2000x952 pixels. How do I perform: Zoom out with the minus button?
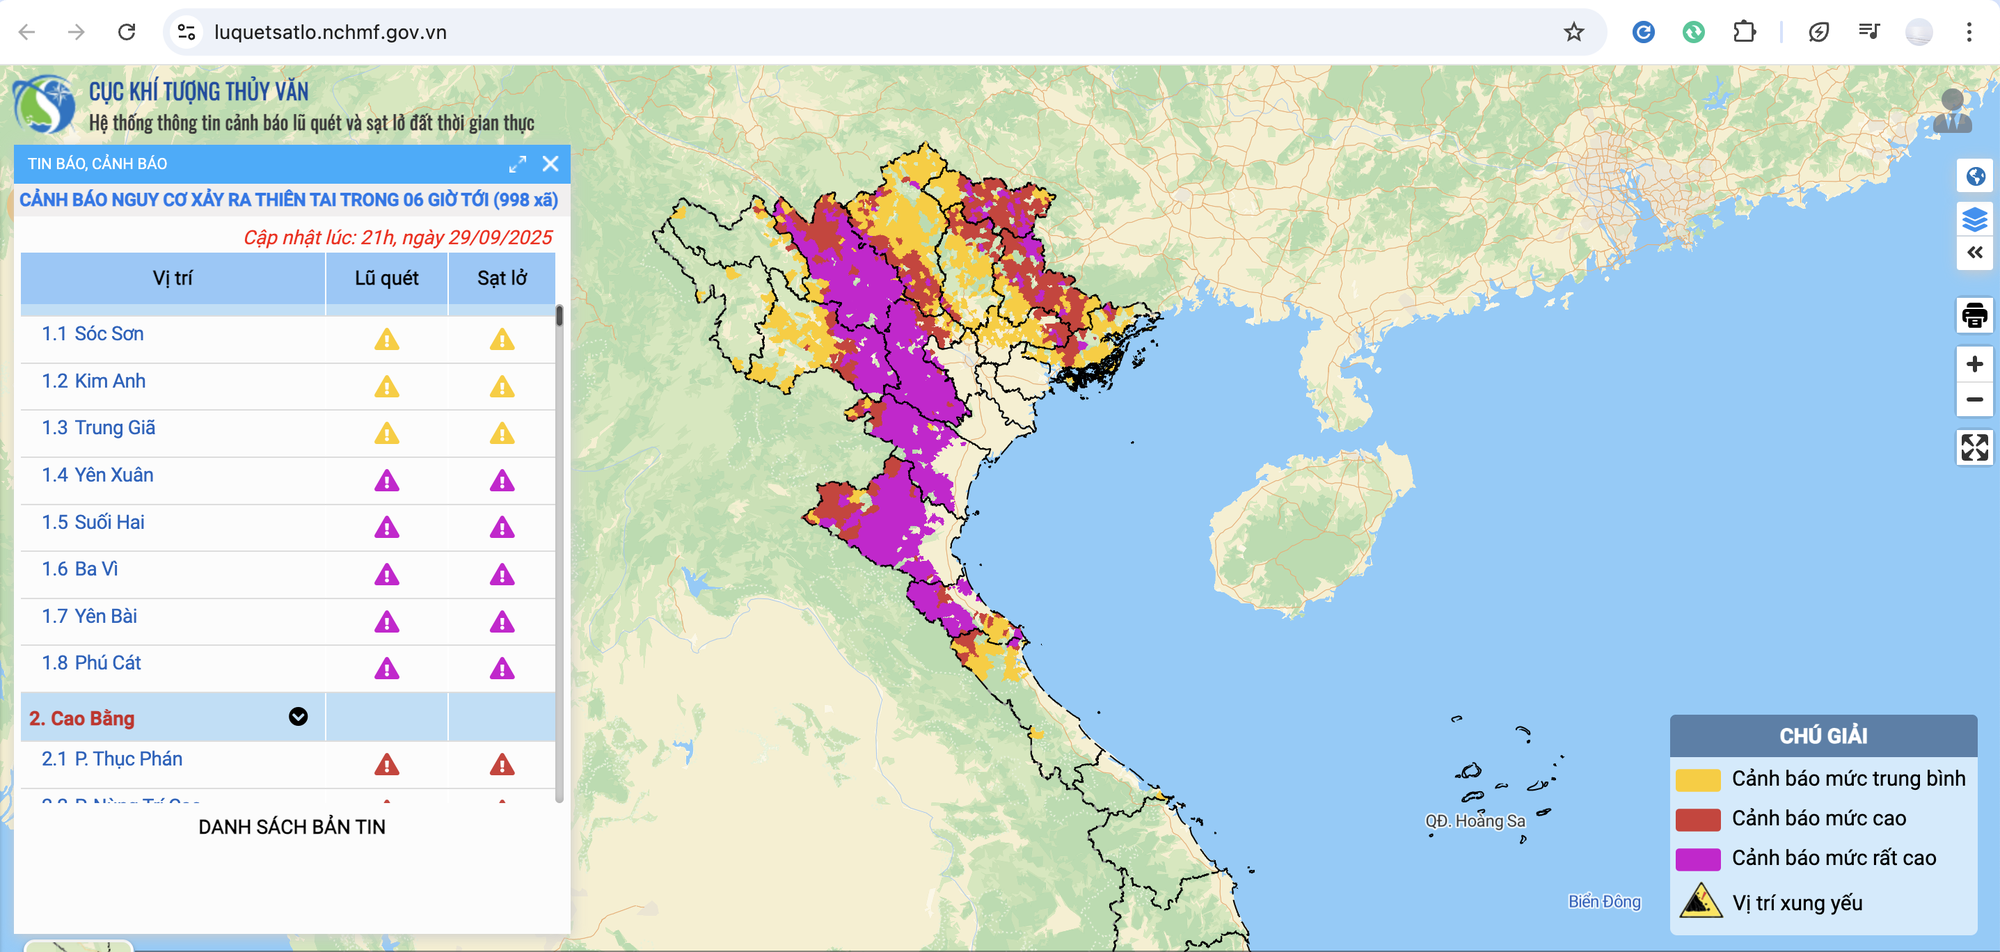[x=1974, y=400]
